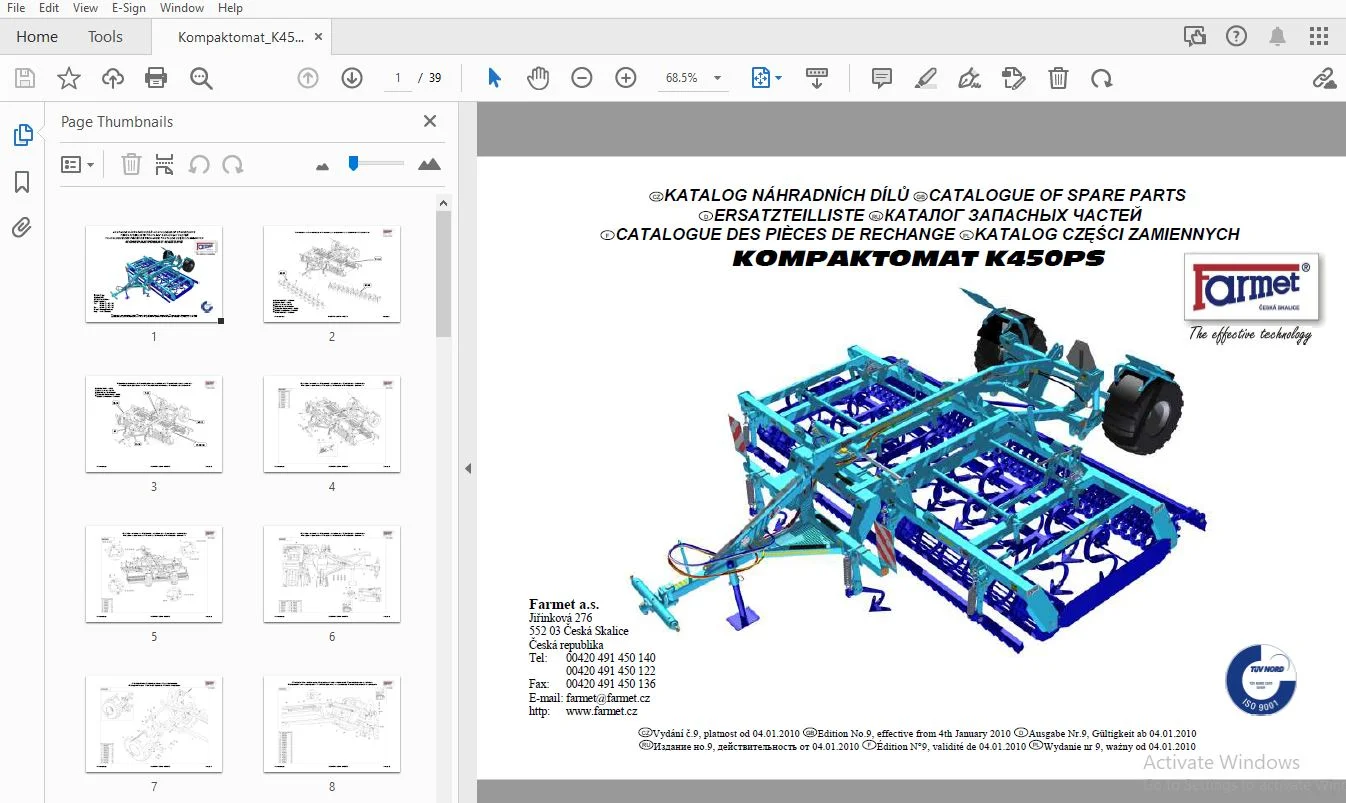Collapse the left pane with the arrow handle
The height and width of the screenshot is (803, 1346).
pos(468,468)
